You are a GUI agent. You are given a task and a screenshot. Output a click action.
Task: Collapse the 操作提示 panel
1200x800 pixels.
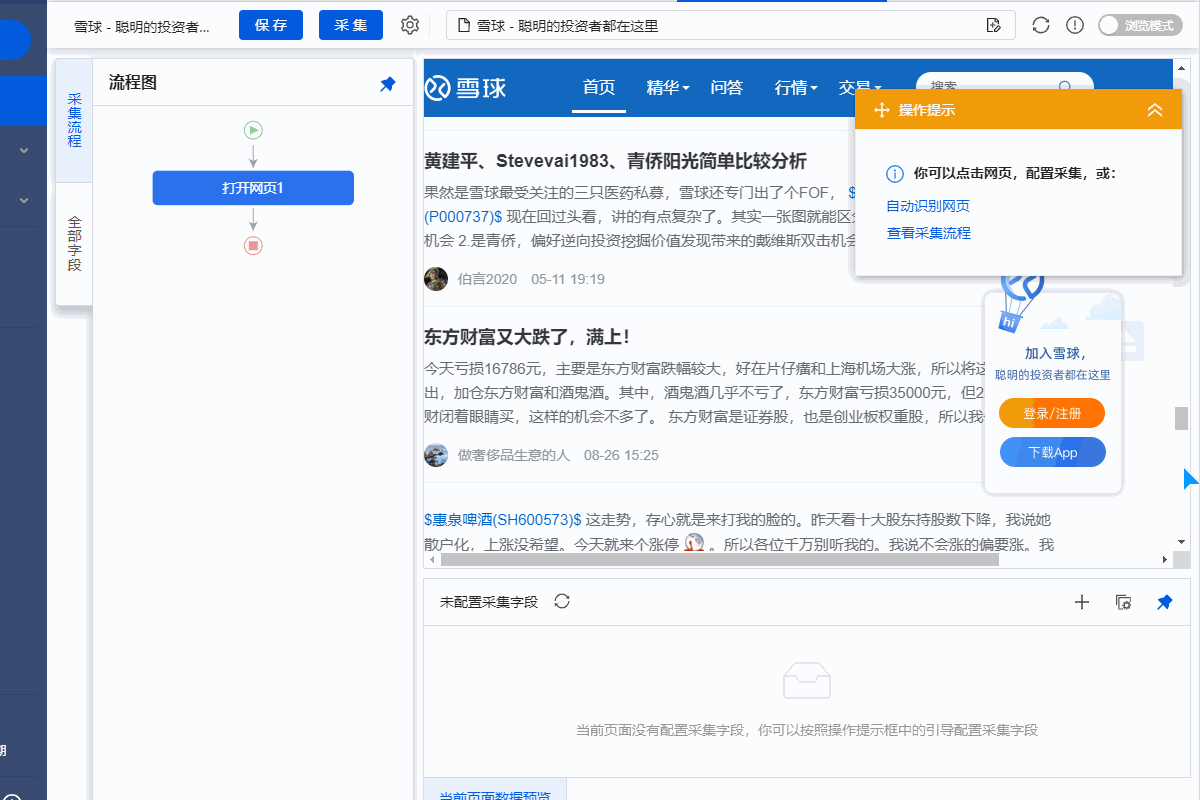(1155, 110)
